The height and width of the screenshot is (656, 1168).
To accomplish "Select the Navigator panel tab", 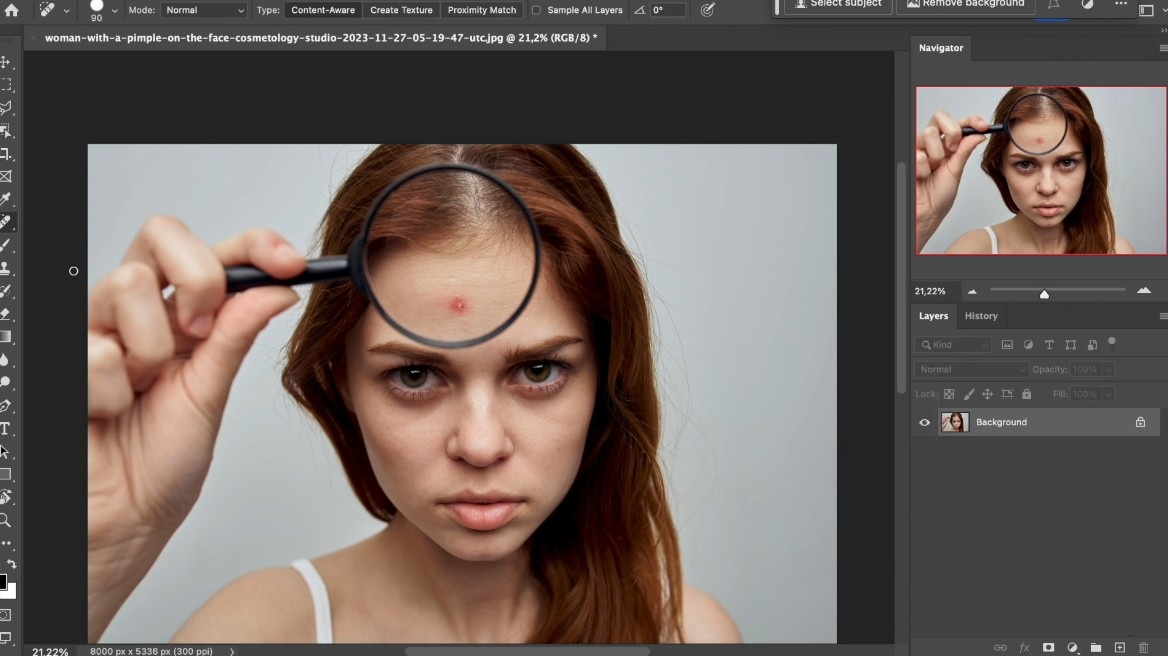I will tap(941, 48).
